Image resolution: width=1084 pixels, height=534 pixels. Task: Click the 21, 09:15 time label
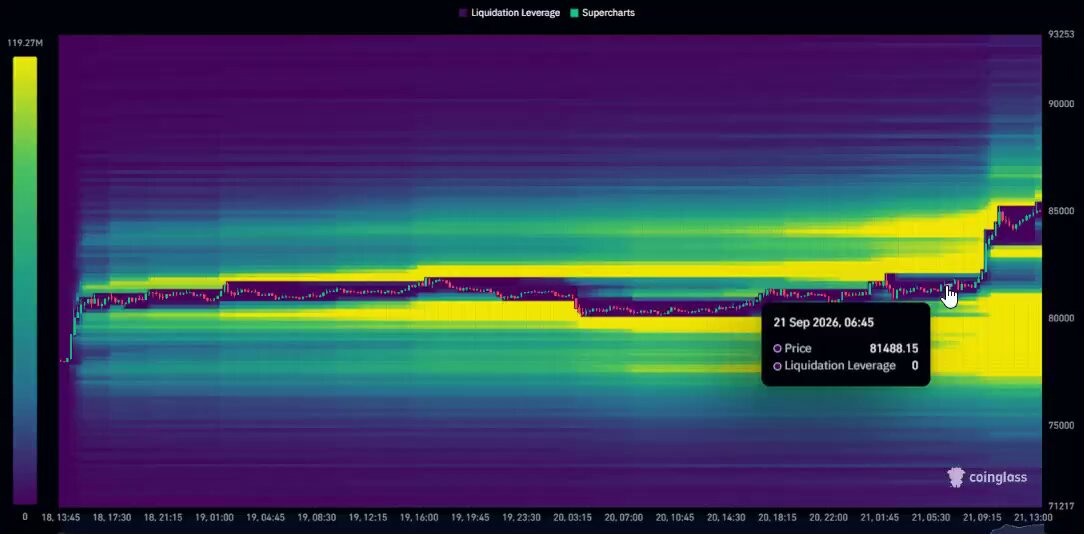click(982, 517)
